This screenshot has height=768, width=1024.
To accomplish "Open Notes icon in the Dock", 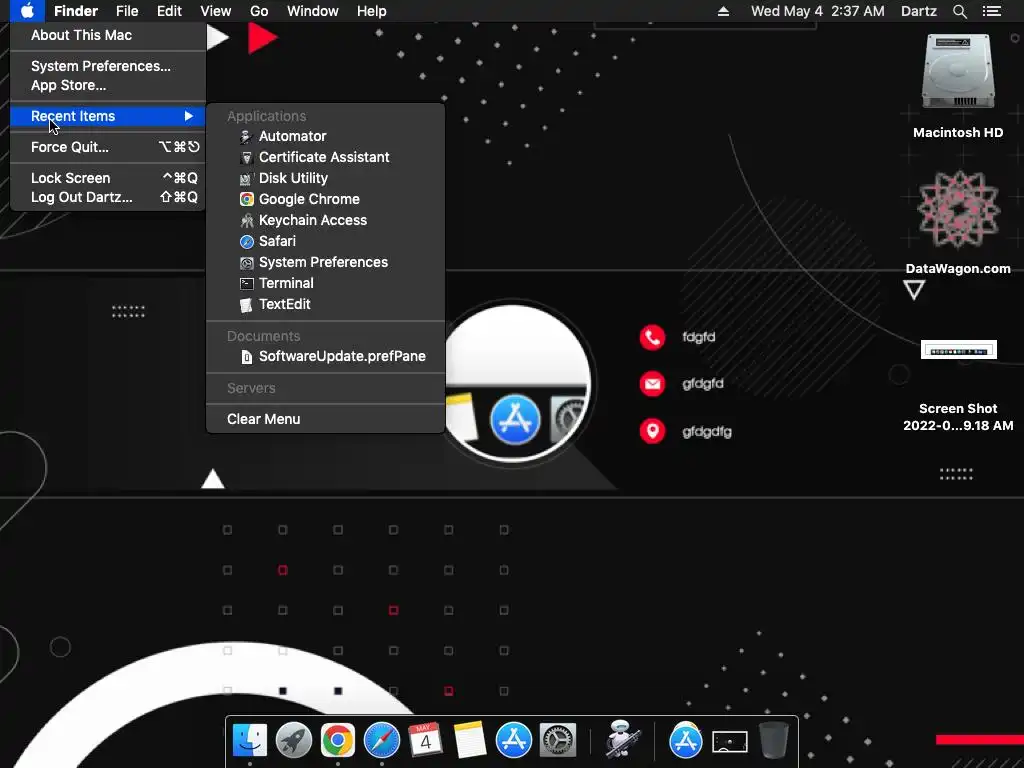I will pyautogui.click(x=470, y=741).
